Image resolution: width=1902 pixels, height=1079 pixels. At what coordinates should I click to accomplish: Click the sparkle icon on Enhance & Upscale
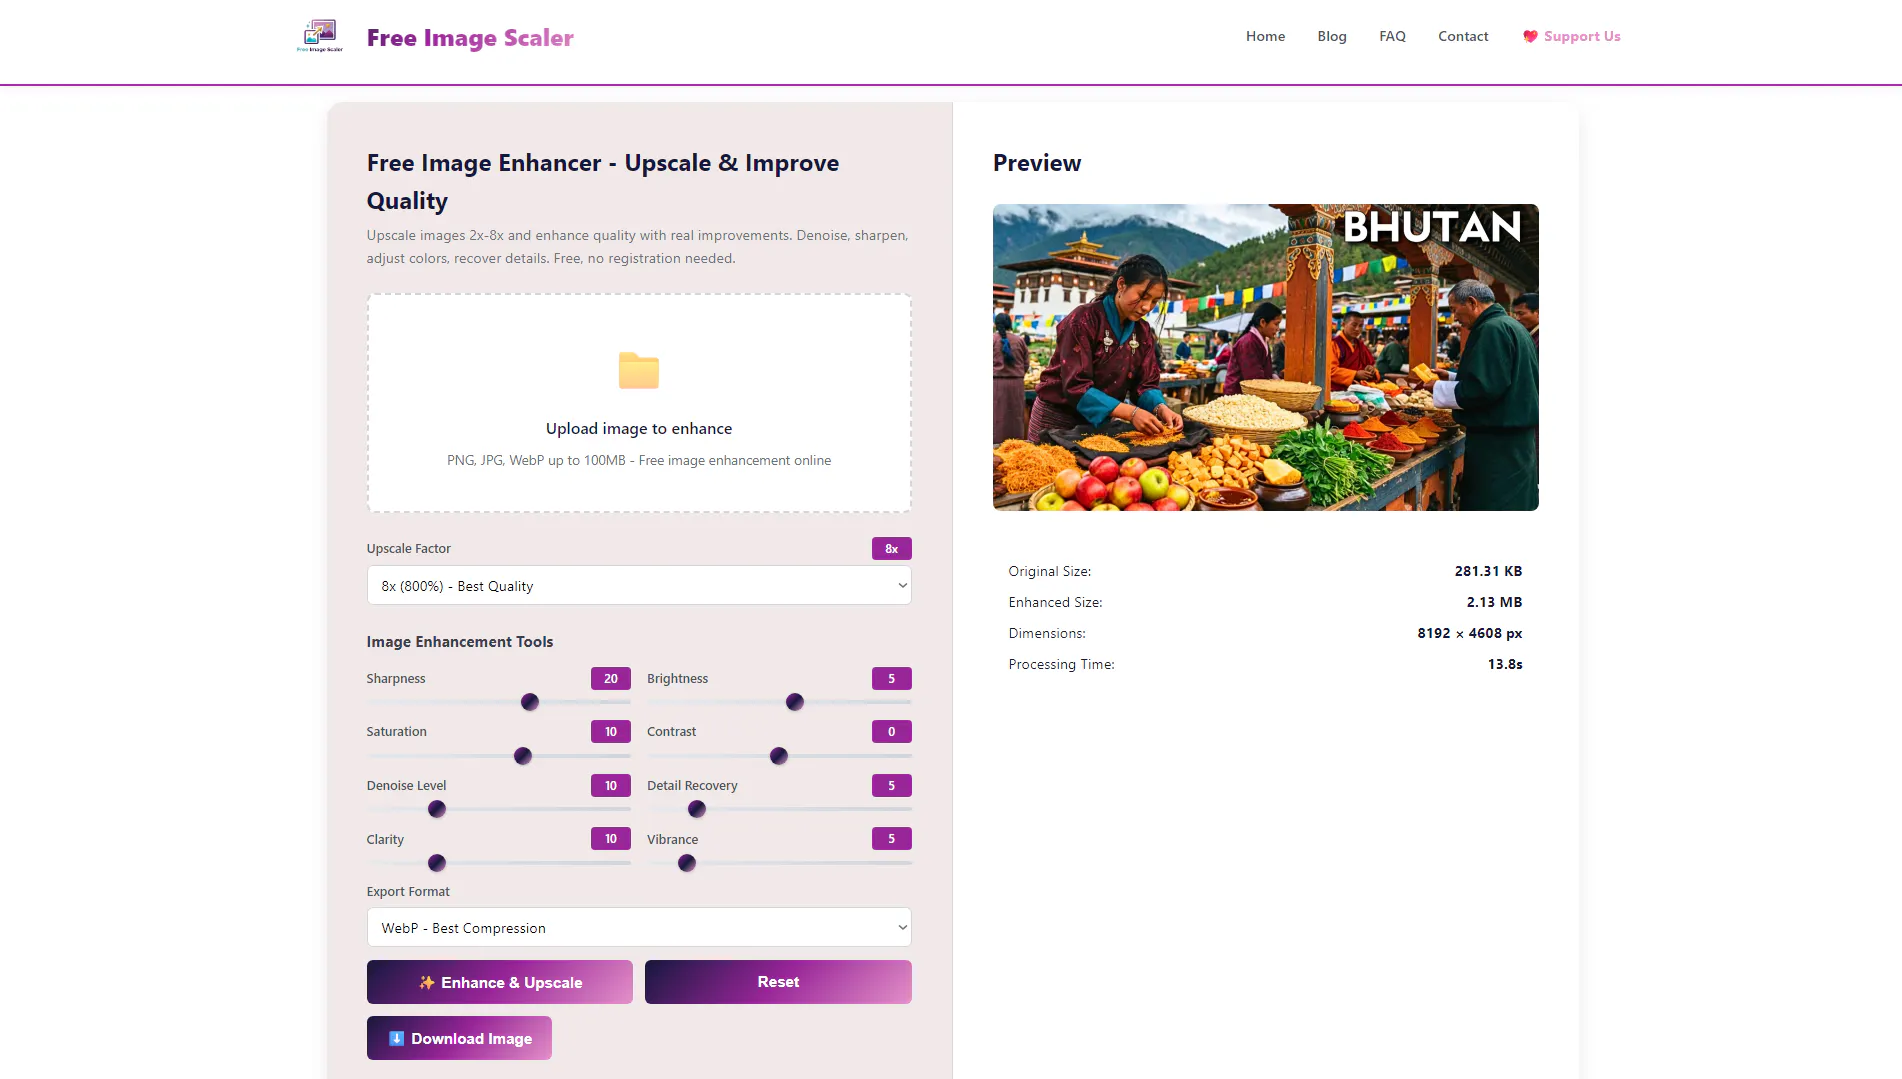(427, 982)
